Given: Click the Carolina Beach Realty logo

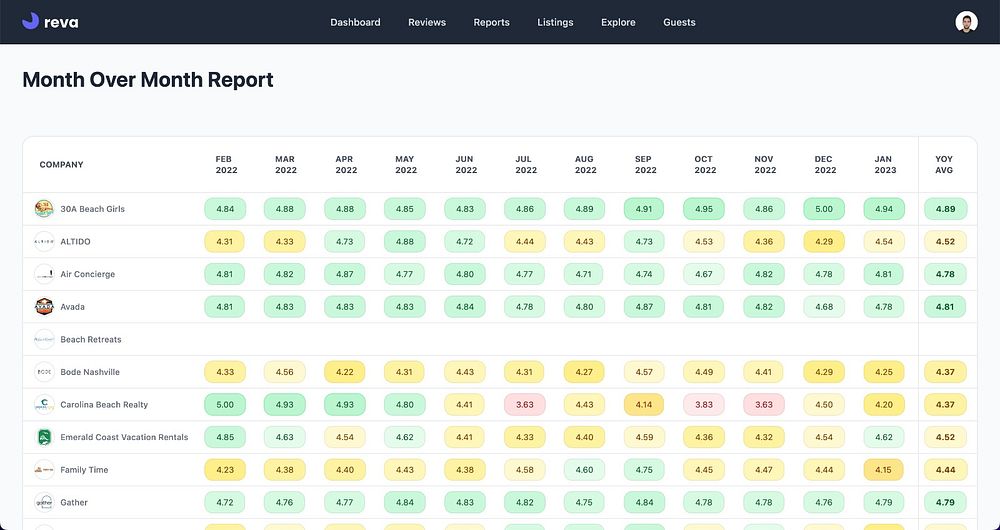Looking at the screenshot, I should point(44,404).
